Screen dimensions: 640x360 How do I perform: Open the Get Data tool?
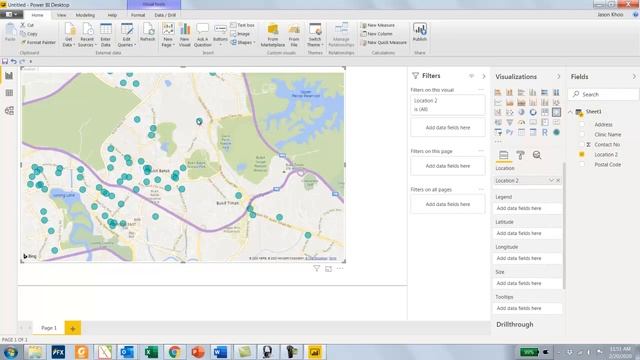pos(69,35)
